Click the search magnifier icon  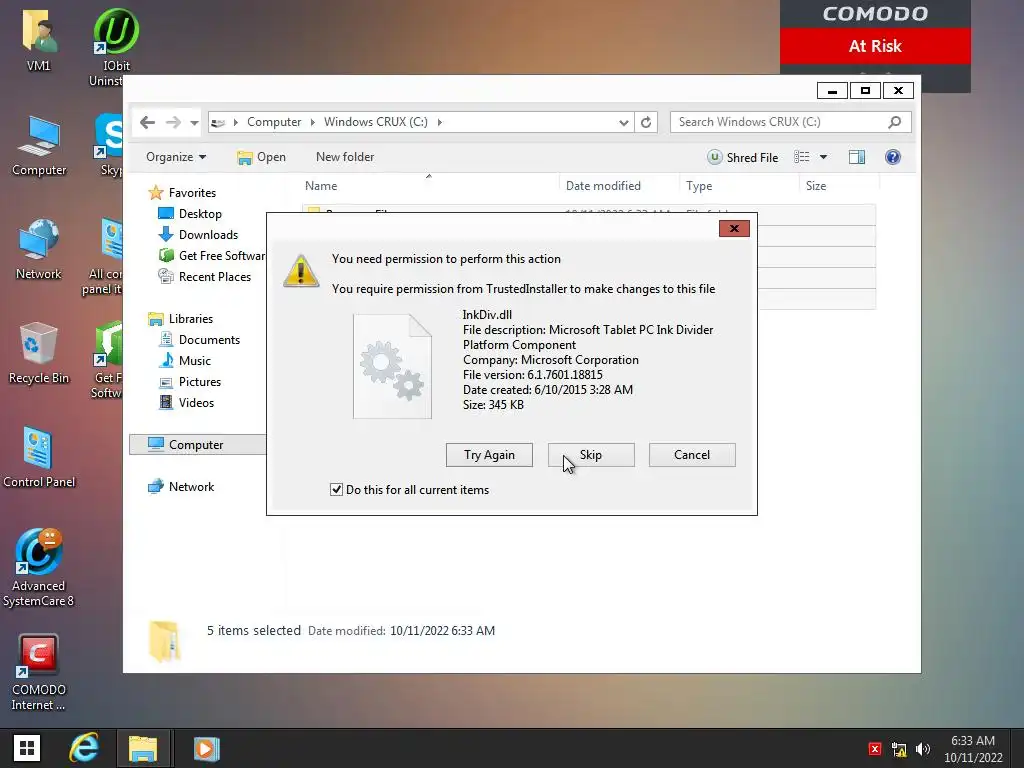pos(895,122)
